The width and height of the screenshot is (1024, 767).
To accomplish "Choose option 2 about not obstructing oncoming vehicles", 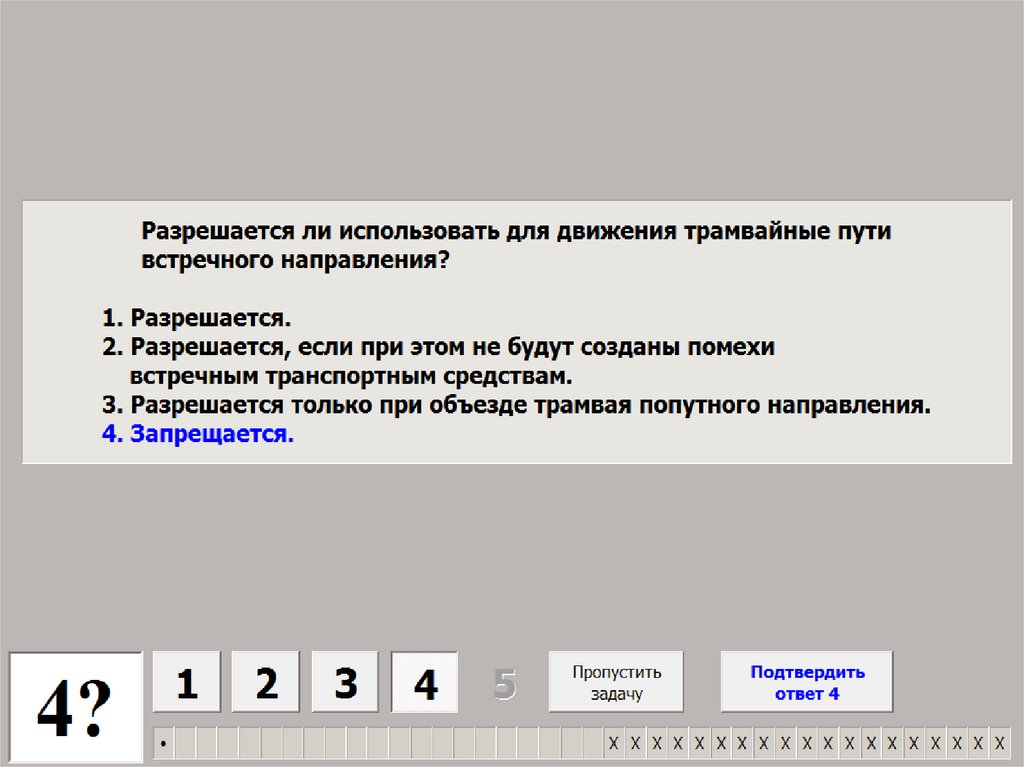I will click(x=440, y=361).
